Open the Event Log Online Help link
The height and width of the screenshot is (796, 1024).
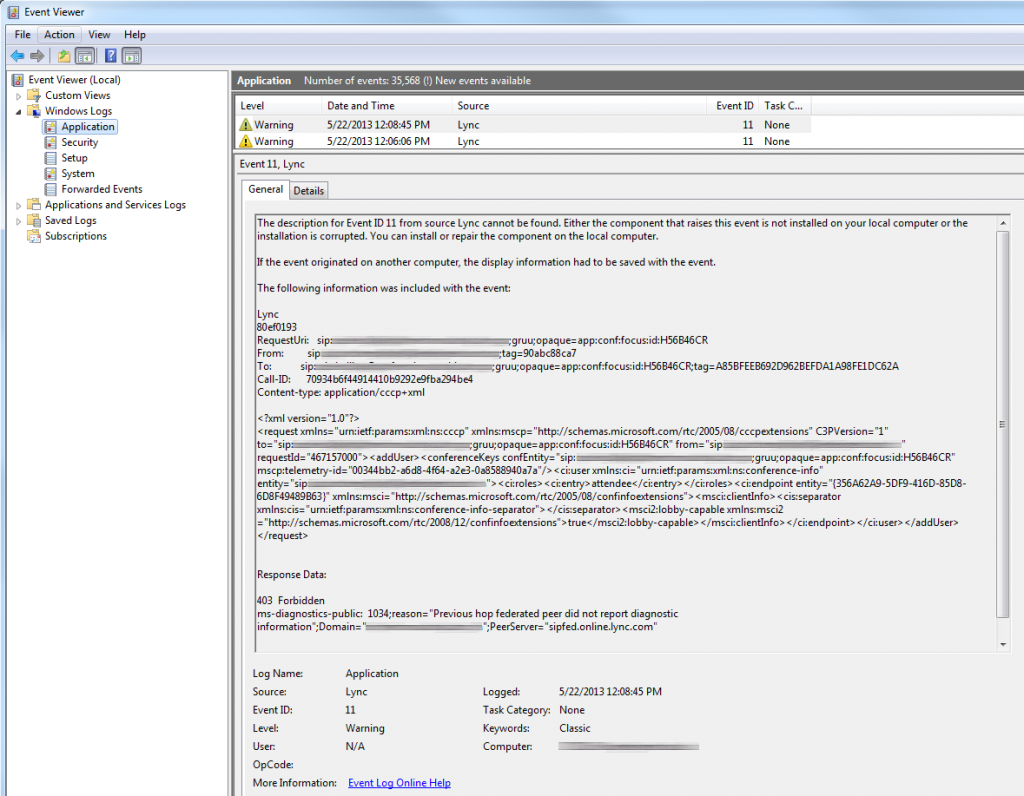399,783
